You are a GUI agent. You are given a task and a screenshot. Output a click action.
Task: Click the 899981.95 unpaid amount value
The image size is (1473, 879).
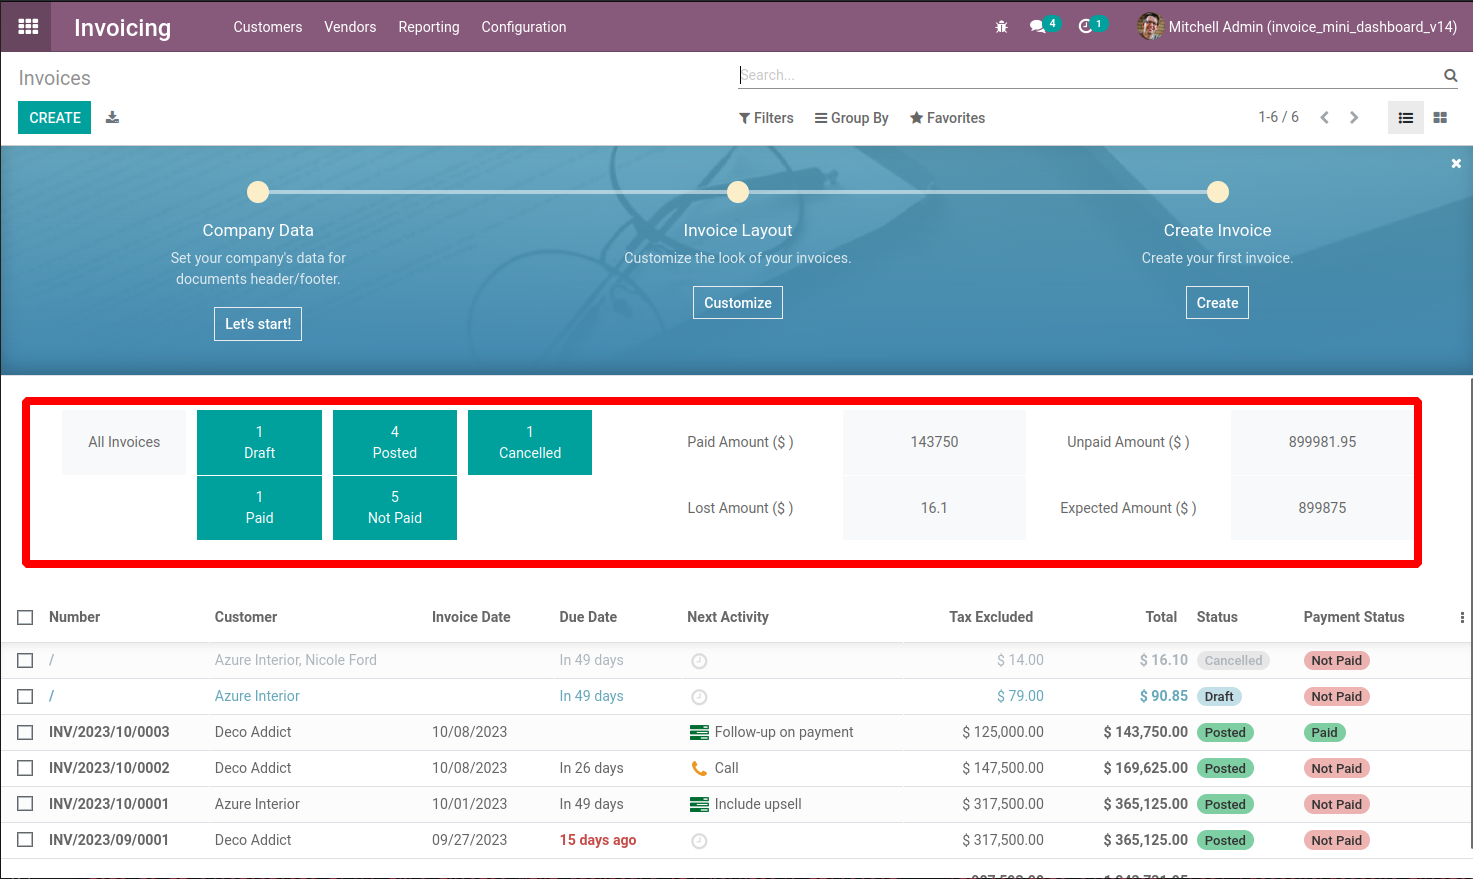coord(1322,442)
